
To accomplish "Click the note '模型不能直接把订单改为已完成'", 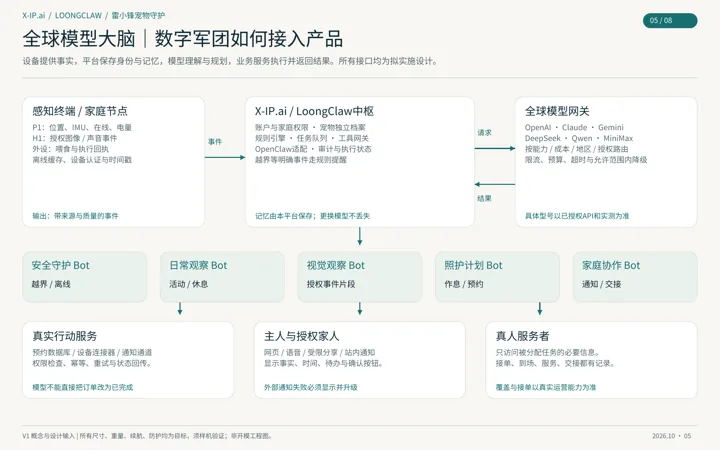I will 83,388.
